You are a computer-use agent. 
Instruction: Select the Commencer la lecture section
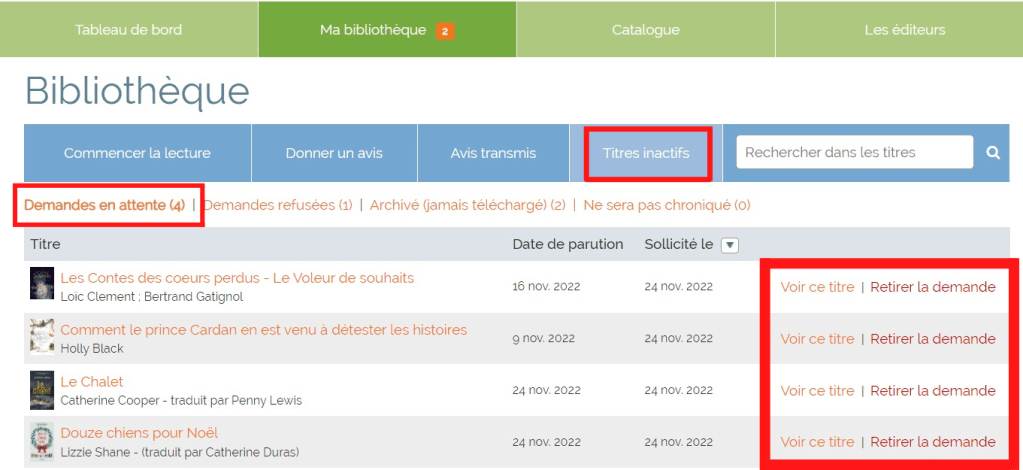coord(137,153)
